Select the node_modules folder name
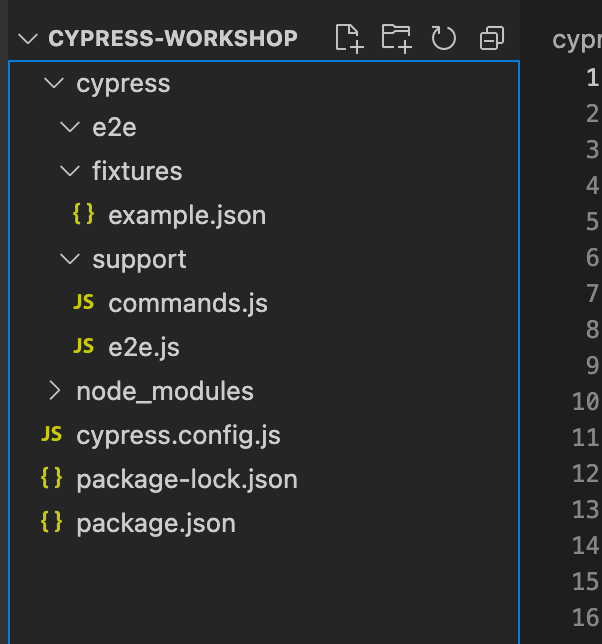 (165, 391)
